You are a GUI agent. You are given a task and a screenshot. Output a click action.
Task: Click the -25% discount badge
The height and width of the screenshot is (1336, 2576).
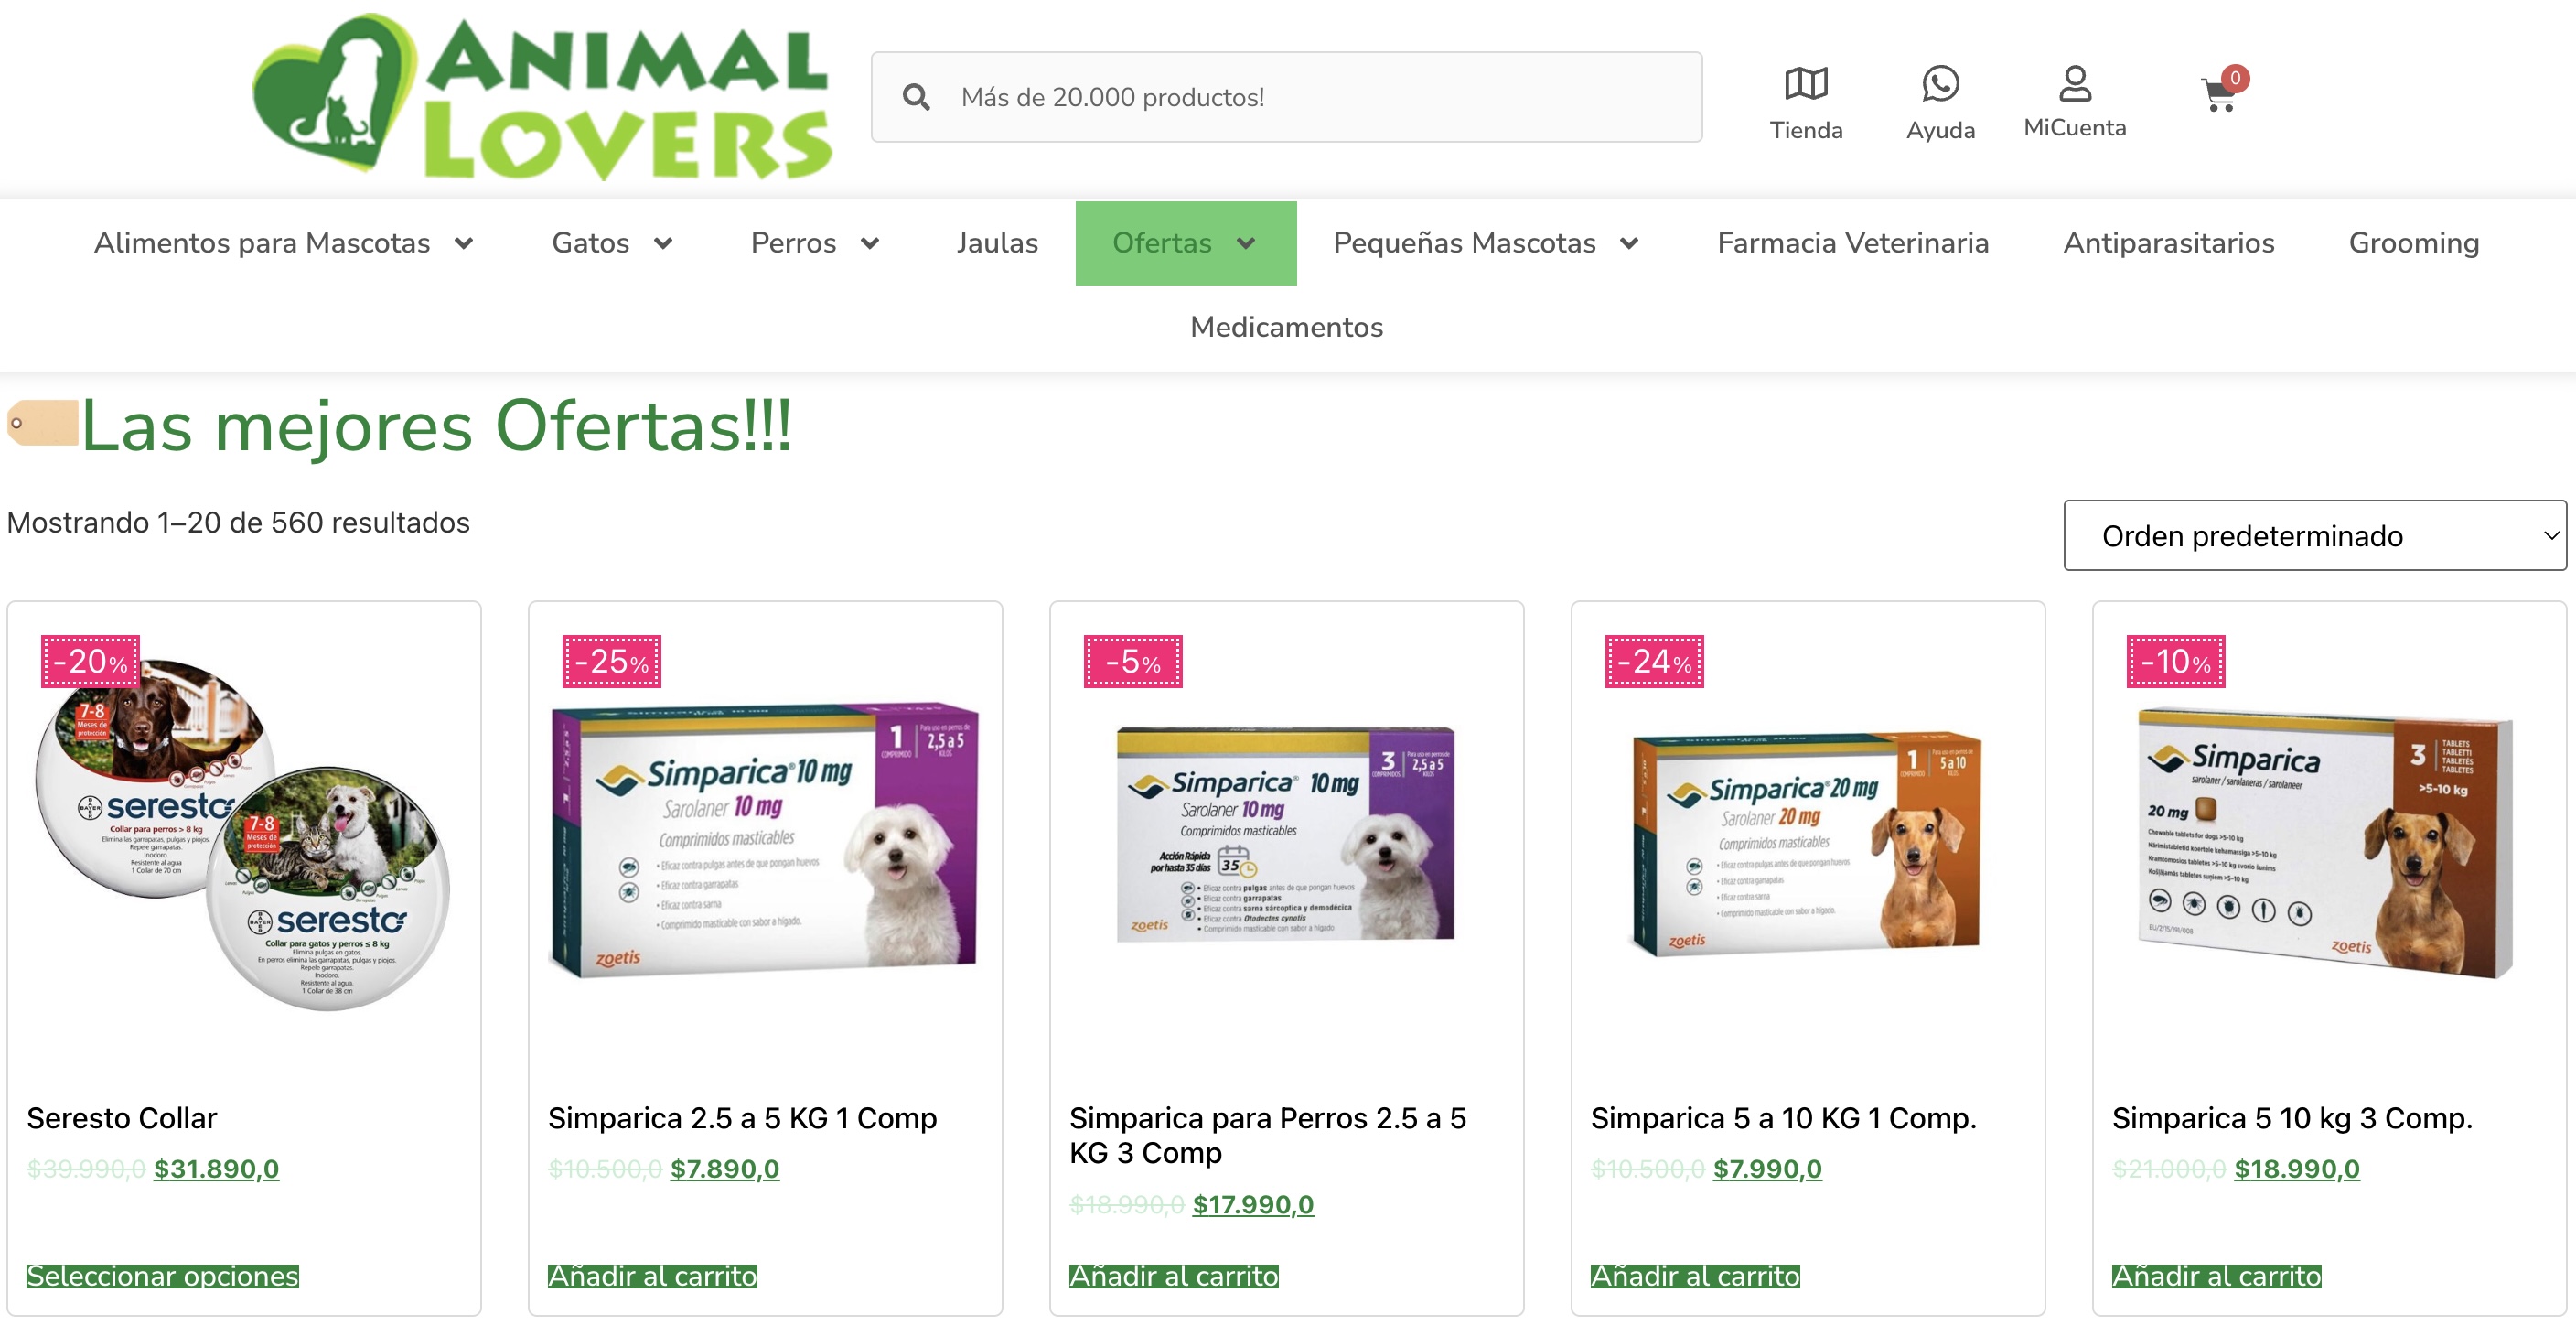point(612,661)
